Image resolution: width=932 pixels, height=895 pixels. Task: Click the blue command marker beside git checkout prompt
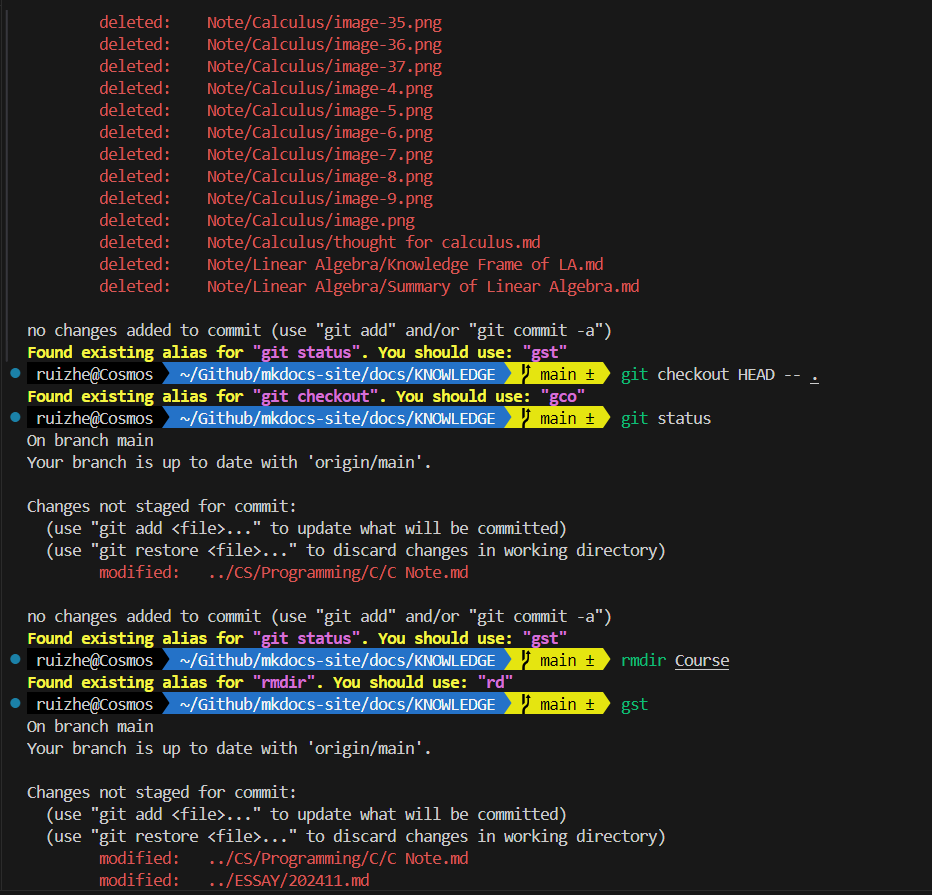[14, 373]
